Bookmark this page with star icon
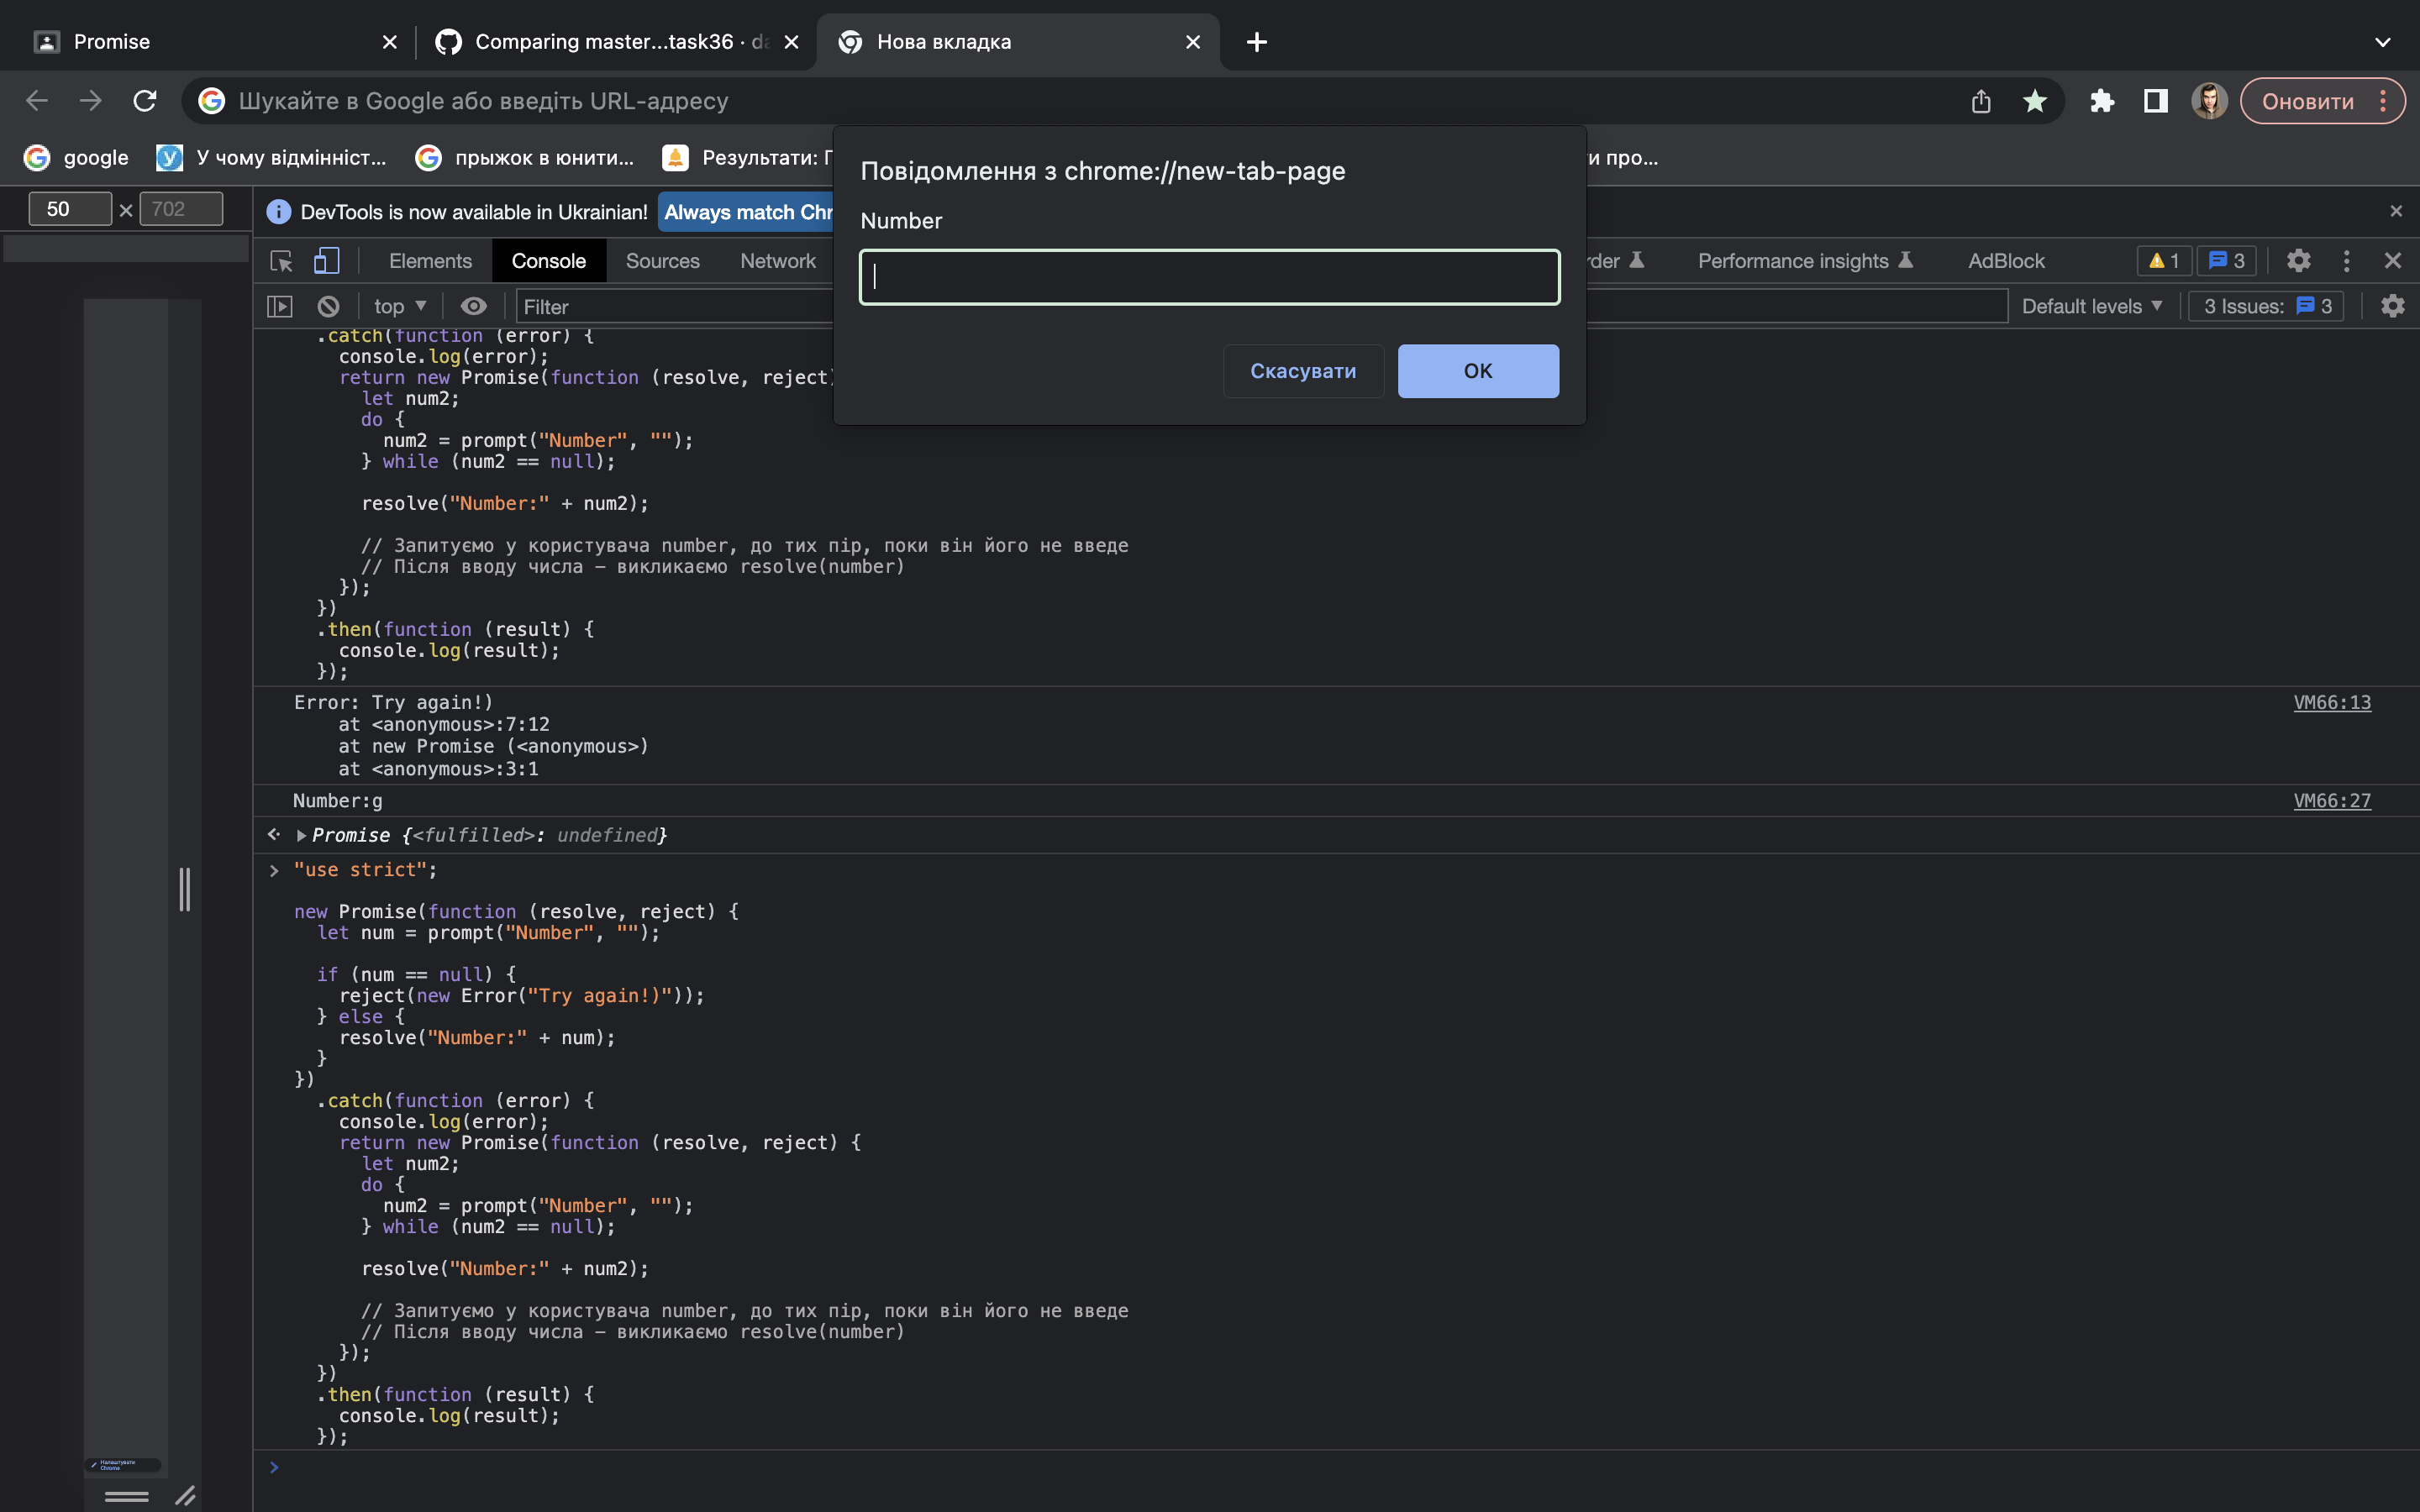Screen dimensions: 2420x1512 point(2035,101)
